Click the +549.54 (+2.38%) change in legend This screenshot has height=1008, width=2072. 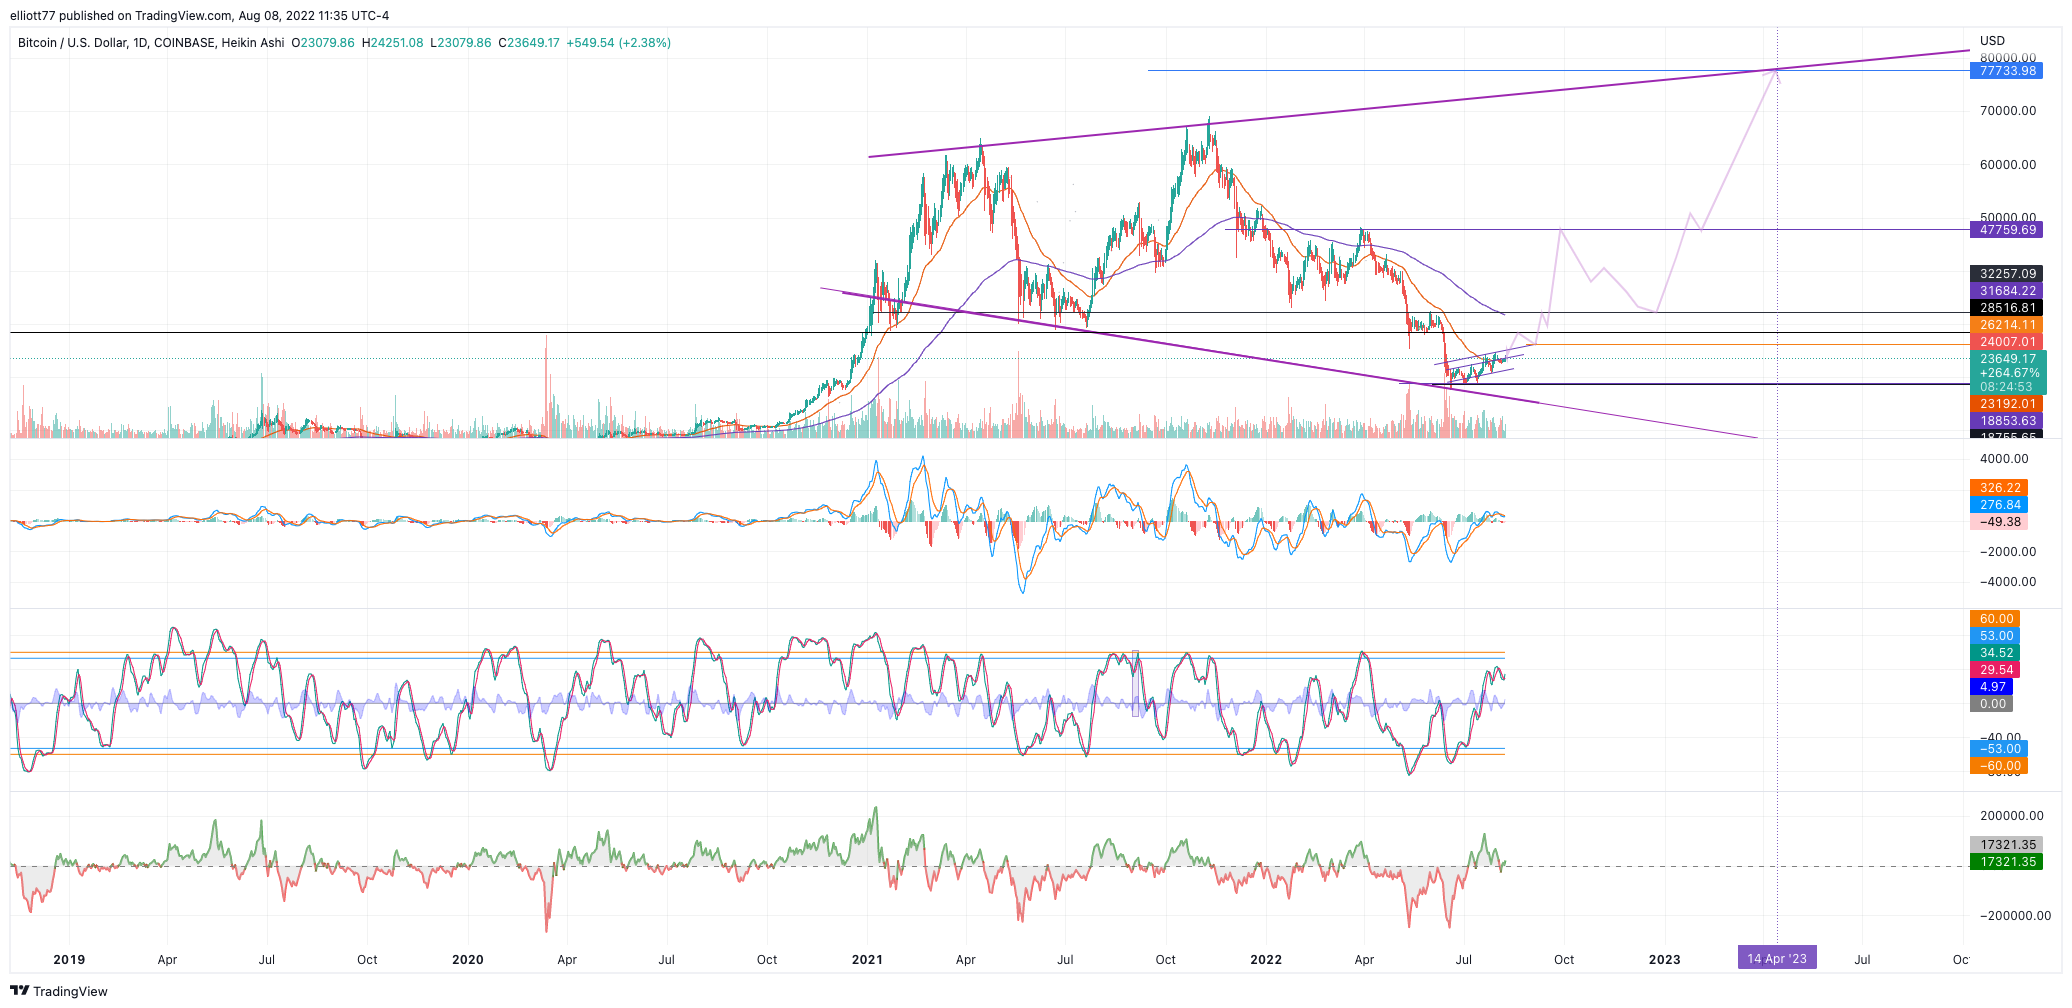pos(618,43)
